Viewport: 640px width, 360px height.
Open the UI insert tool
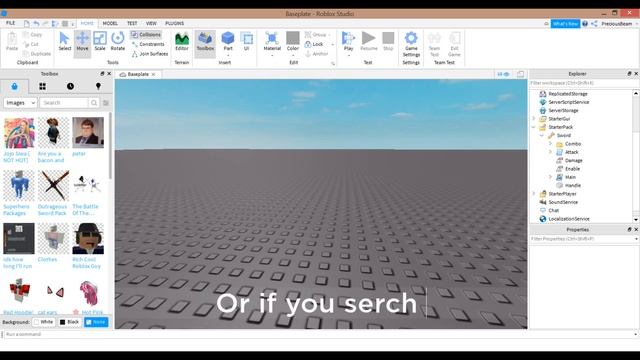tap(247, 42)
